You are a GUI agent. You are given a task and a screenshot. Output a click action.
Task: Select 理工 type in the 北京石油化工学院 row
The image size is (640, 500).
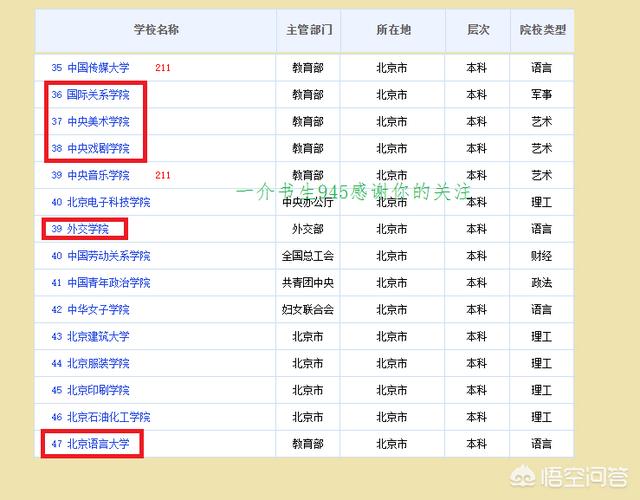(541, 417)
